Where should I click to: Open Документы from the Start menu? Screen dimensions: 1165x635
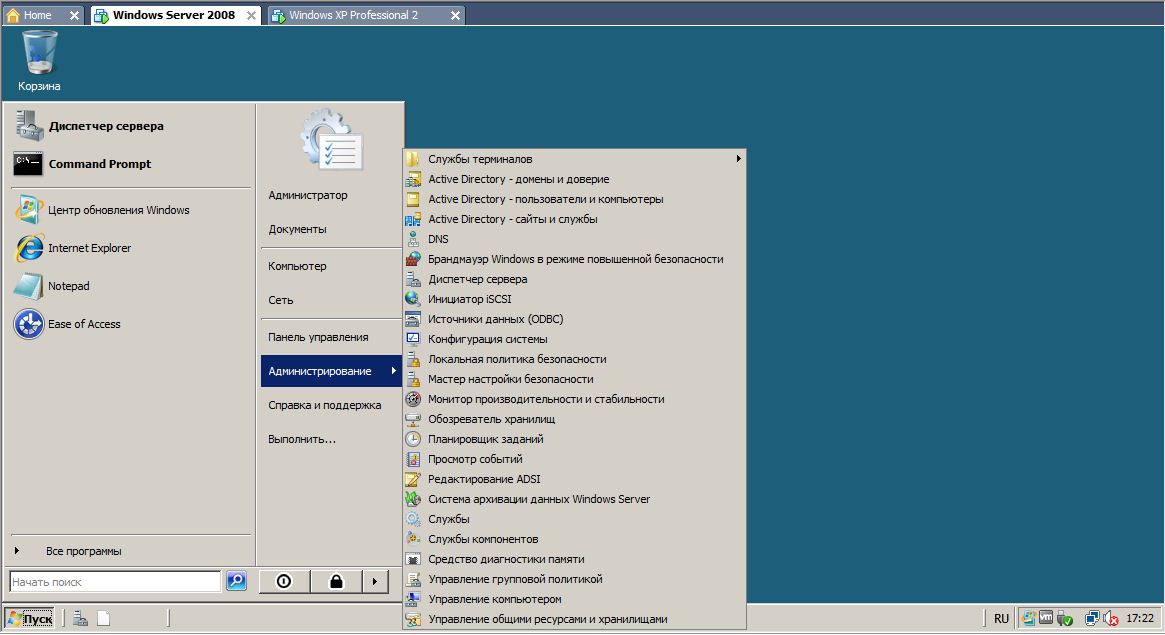click(297, 229)
